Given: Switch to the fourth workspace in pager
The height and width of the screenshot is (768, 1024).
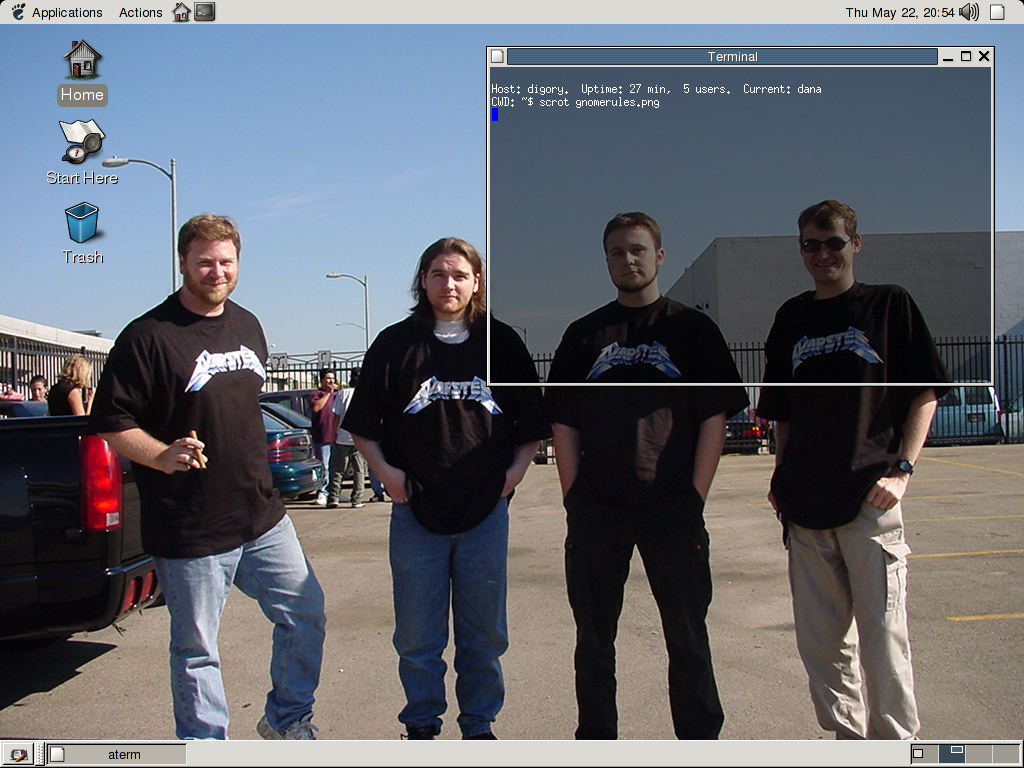Looking at the screenshot, I should point(1006,754).
